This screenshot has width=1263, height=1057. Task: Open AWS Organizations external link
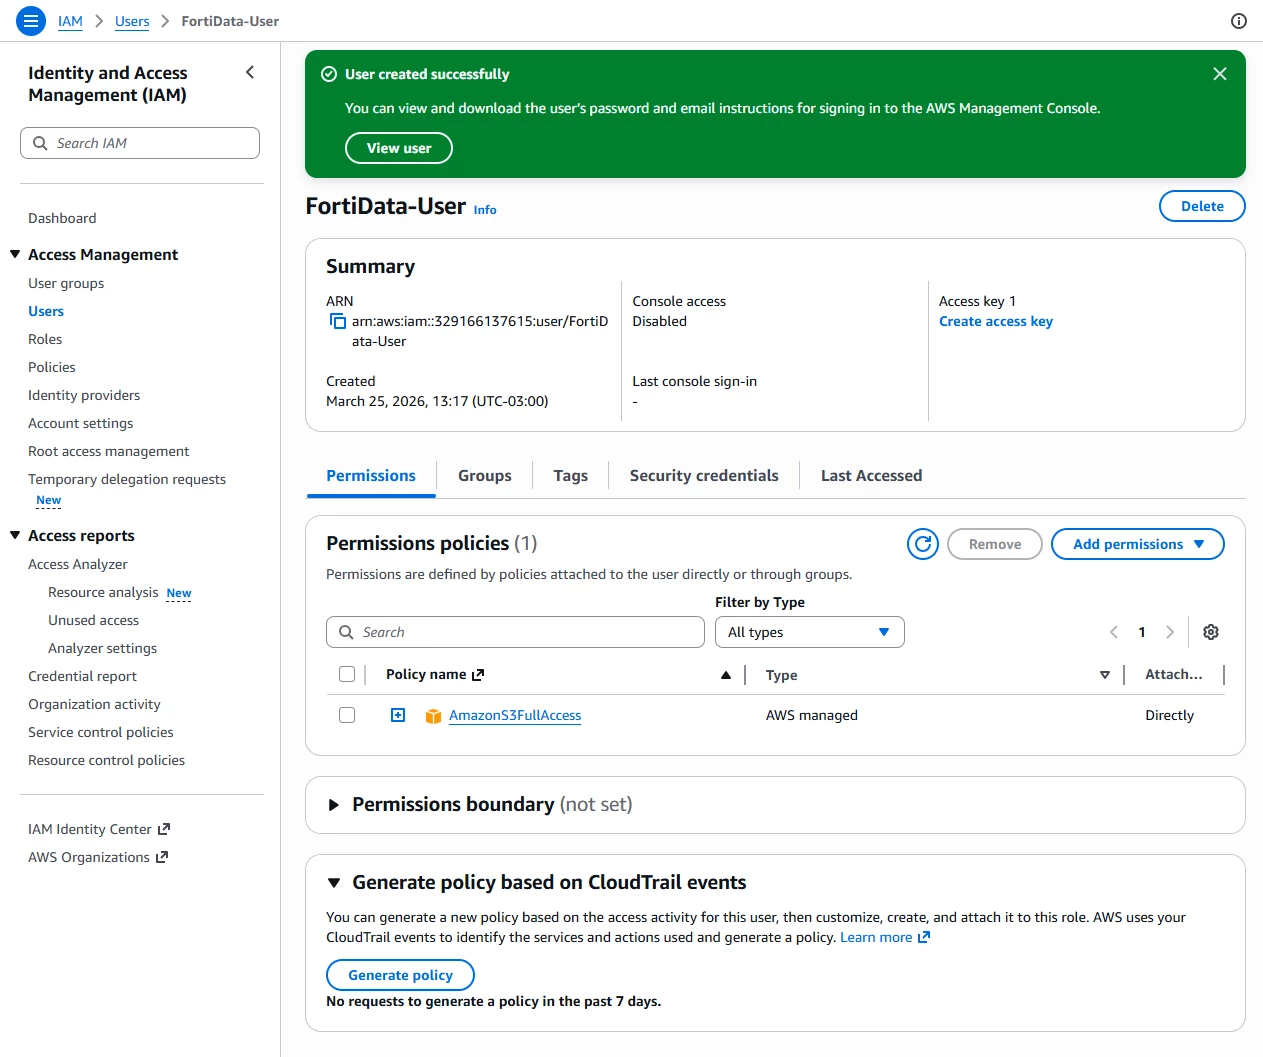pos(98,857)
